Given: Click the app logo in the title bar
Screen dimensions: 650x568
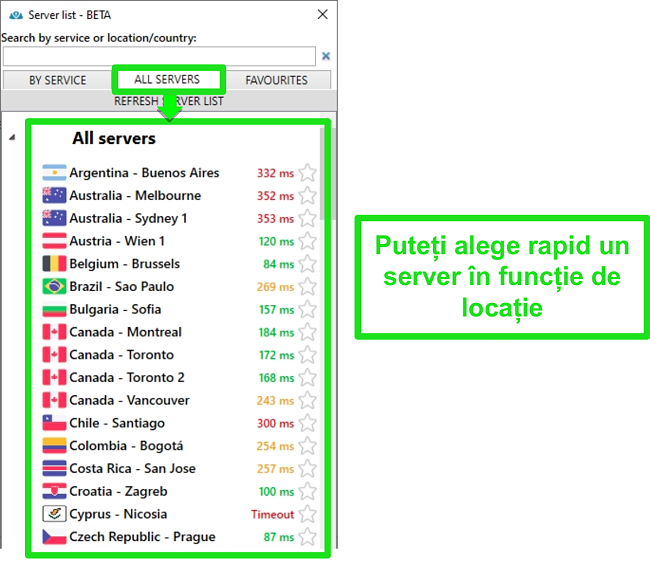Looking at the screenshot, I should tap(15, 14).
